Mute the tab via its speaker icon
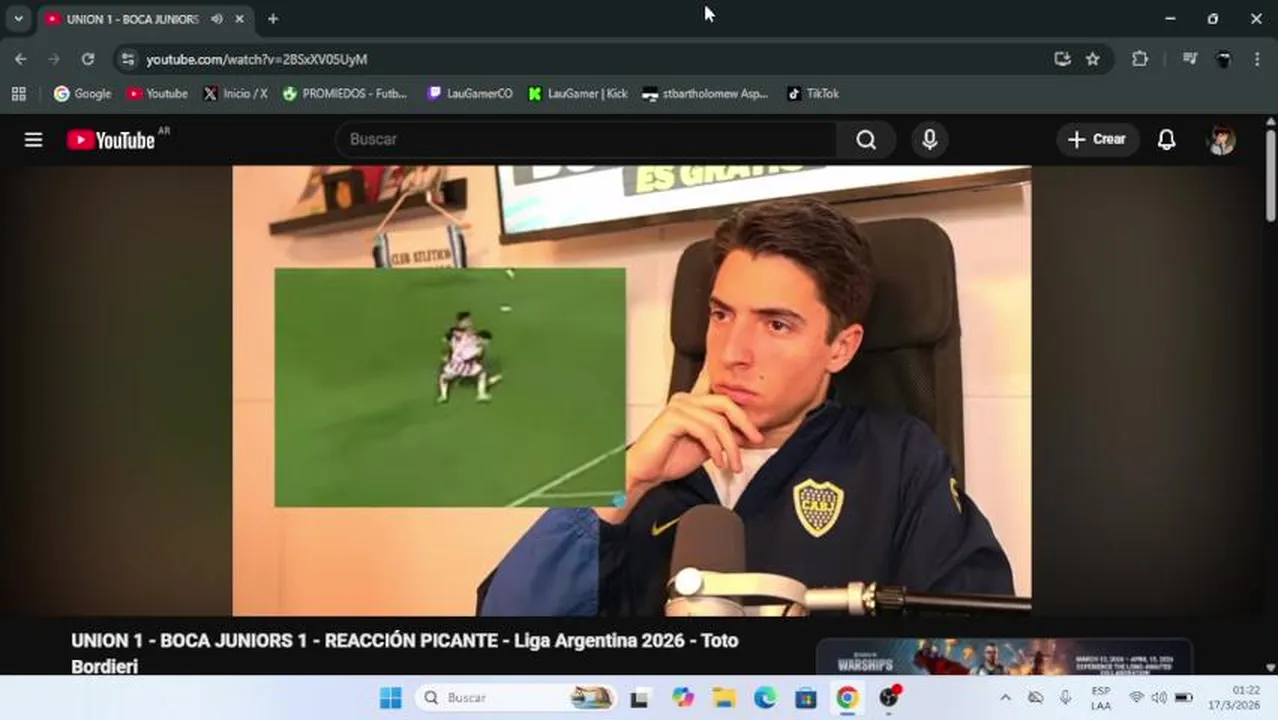 (217, 19)
